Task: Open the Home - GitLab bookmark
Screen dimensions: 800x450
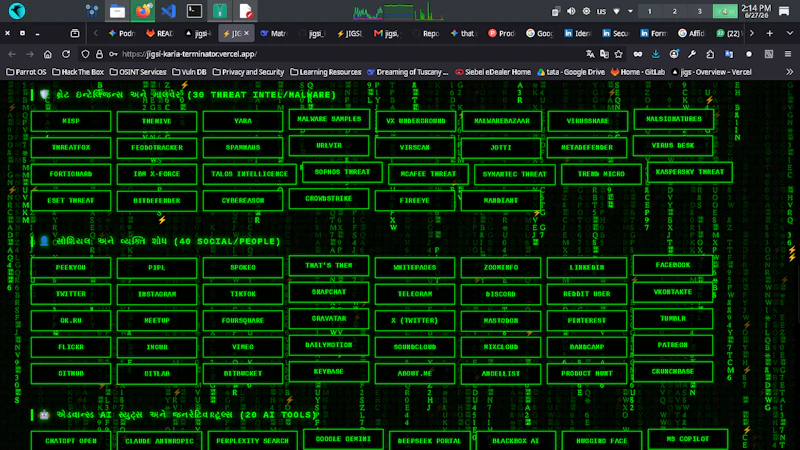Action: point(638,72)
